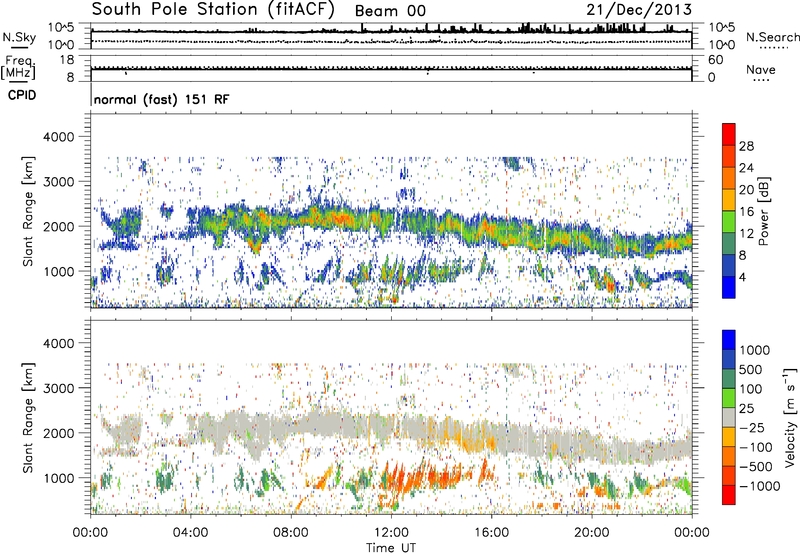Click the 'Power [dB]' colorbar title

pos(764,211)
